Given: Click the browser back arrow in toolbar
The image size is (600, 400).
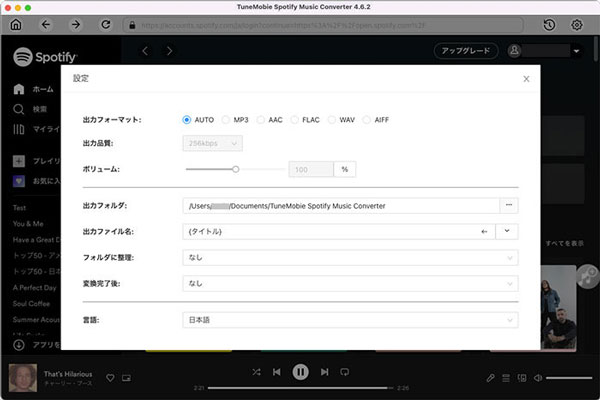Looking at the screenshot, I should click(x=46, y=25).
